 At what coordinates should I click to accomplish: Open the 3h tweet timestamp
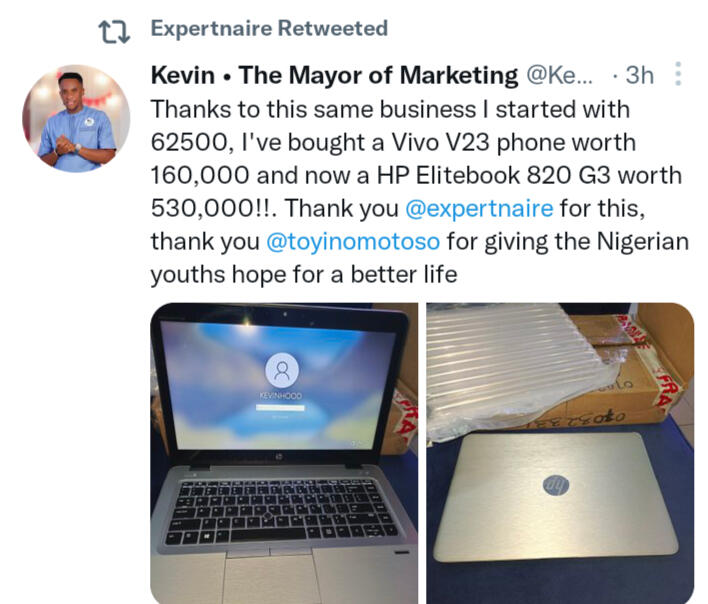point(639,75)
